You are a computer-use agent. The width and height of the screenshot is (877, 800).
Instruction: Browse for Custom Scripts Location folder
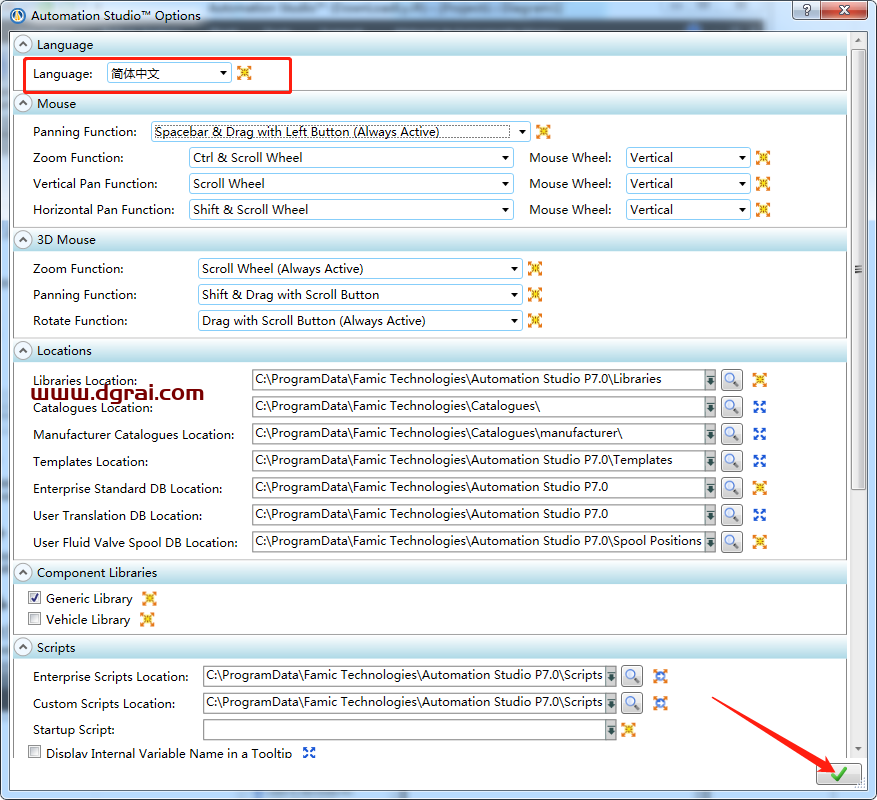click(631, 703)
